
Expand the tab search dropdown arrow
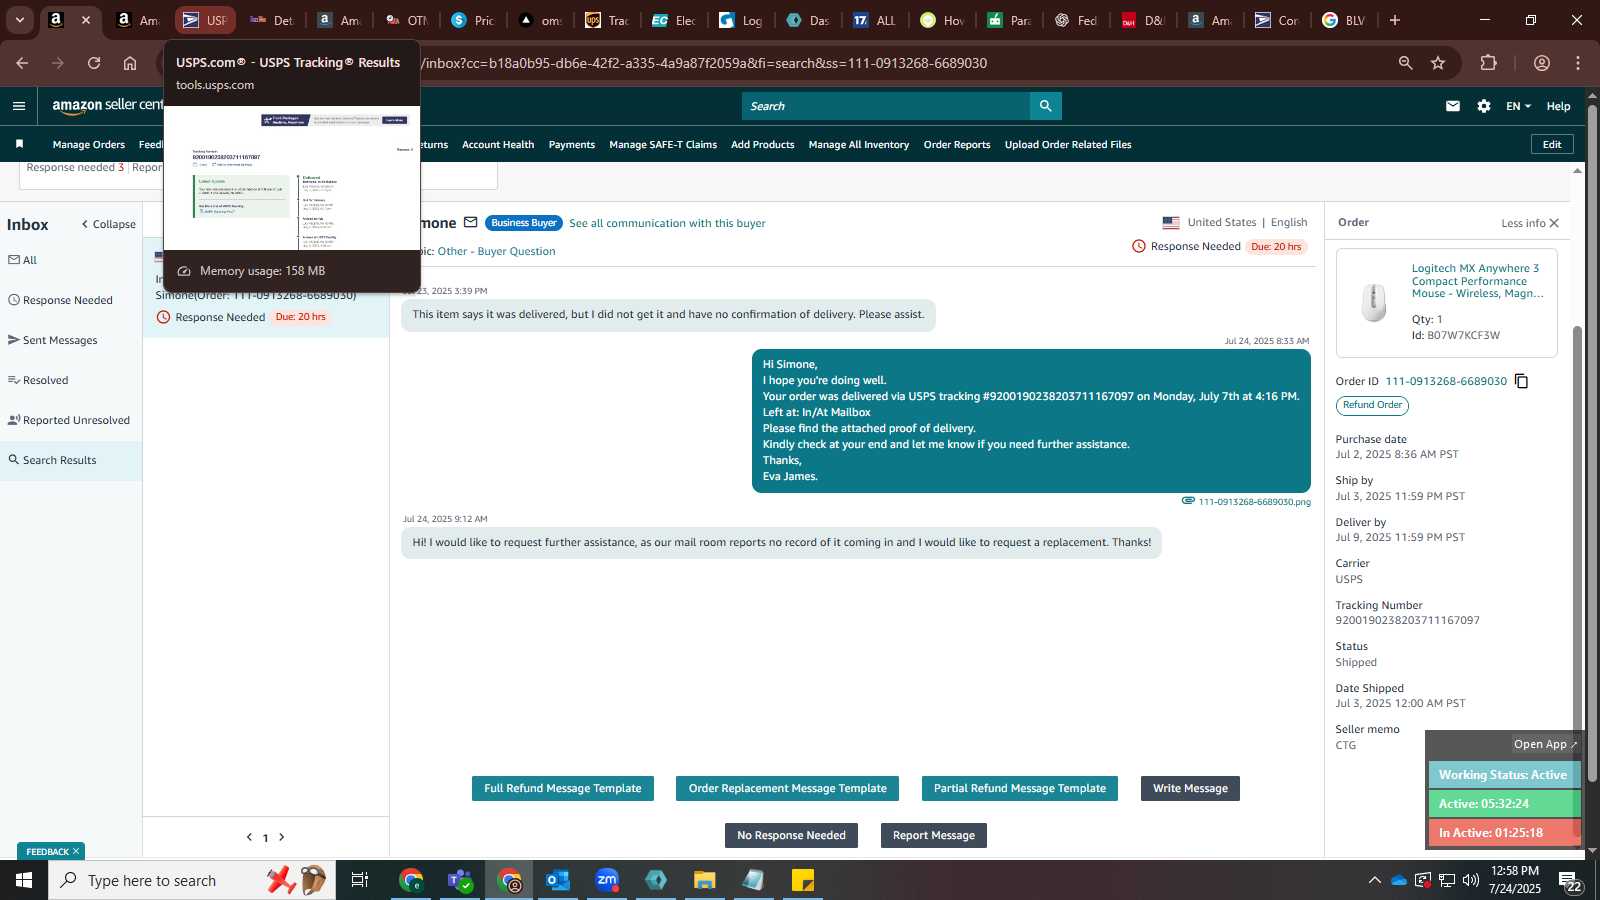tap(19, 20)
